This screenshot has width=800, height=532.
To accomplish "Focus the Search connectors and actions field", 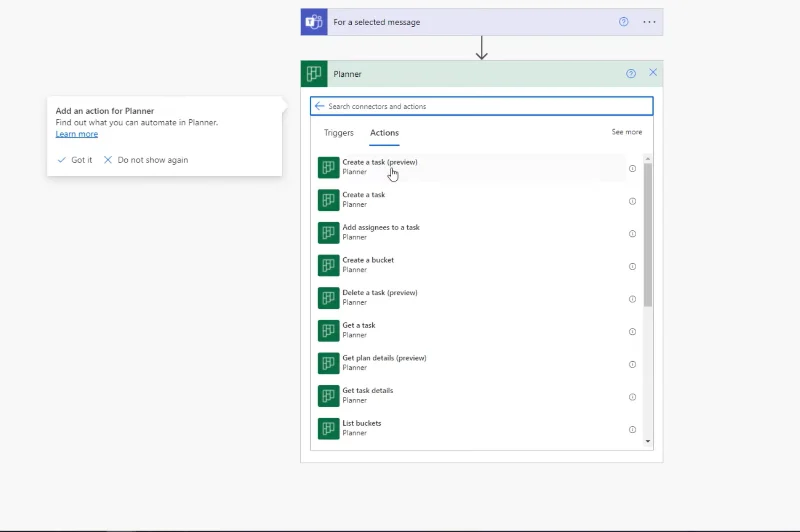I will point(482,106).
